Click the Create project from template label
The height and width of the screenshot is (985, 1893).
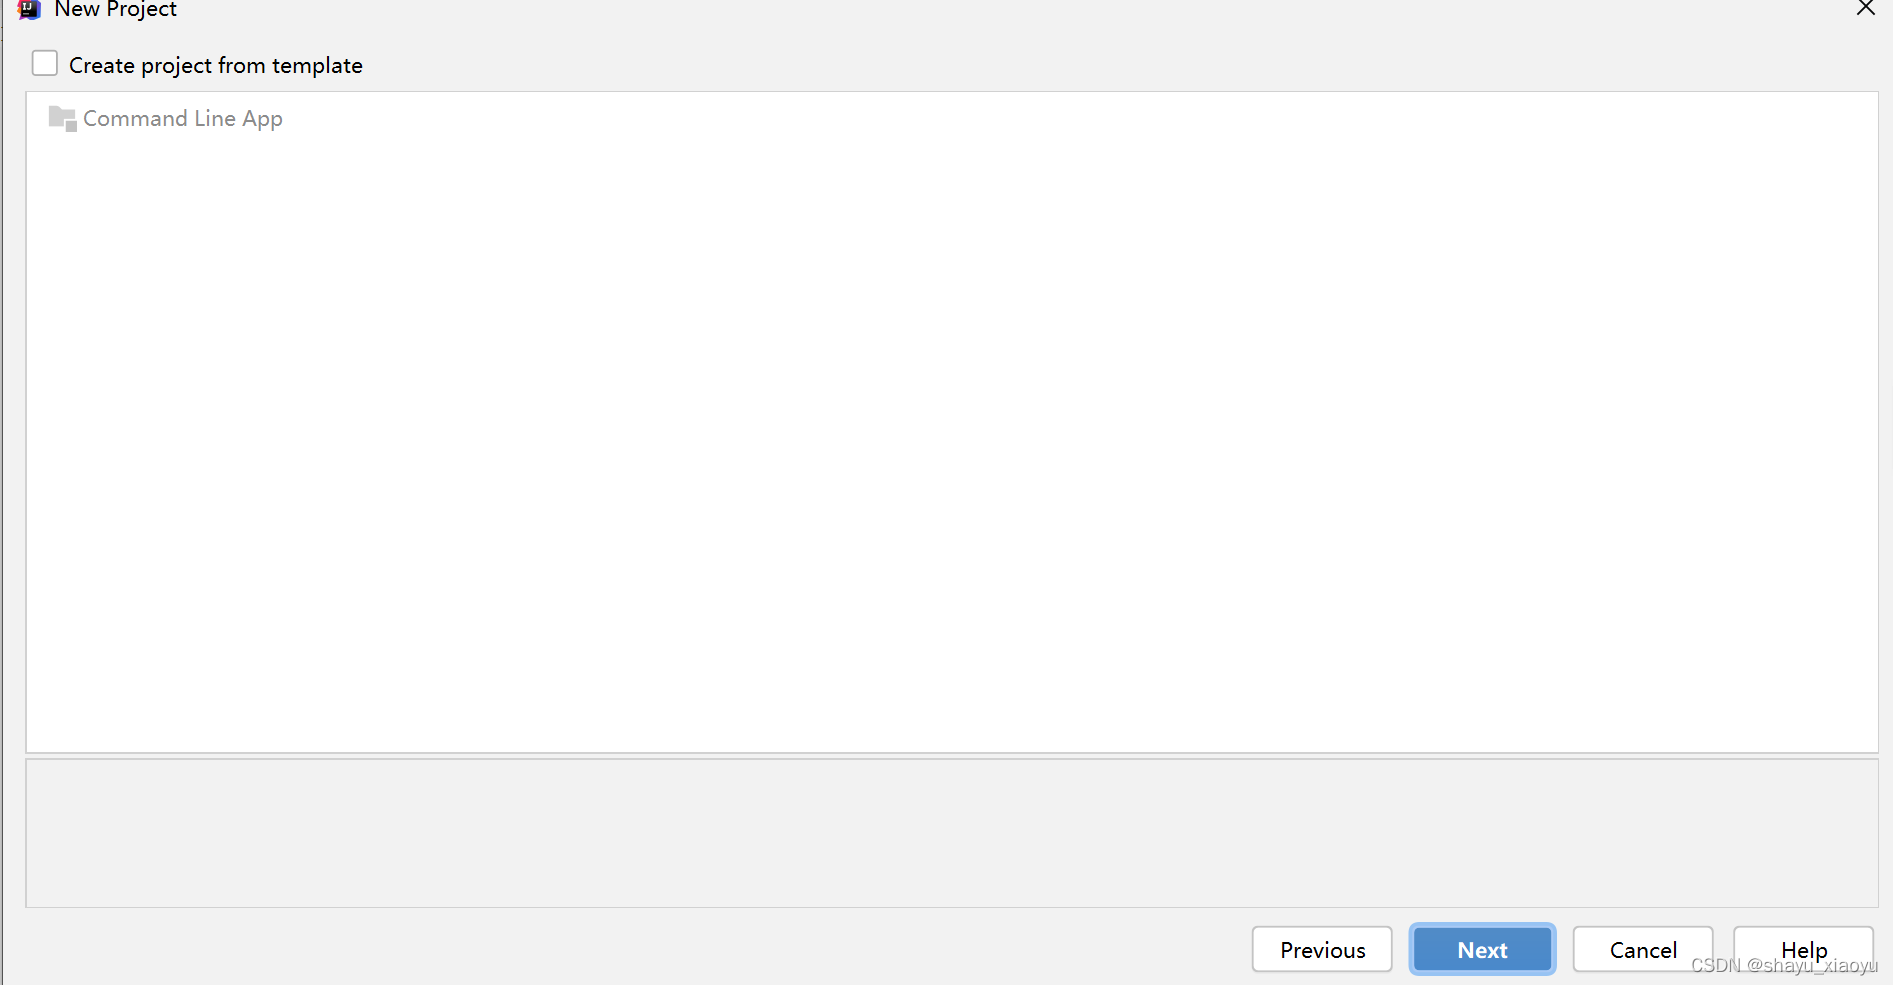coord(216,65)
